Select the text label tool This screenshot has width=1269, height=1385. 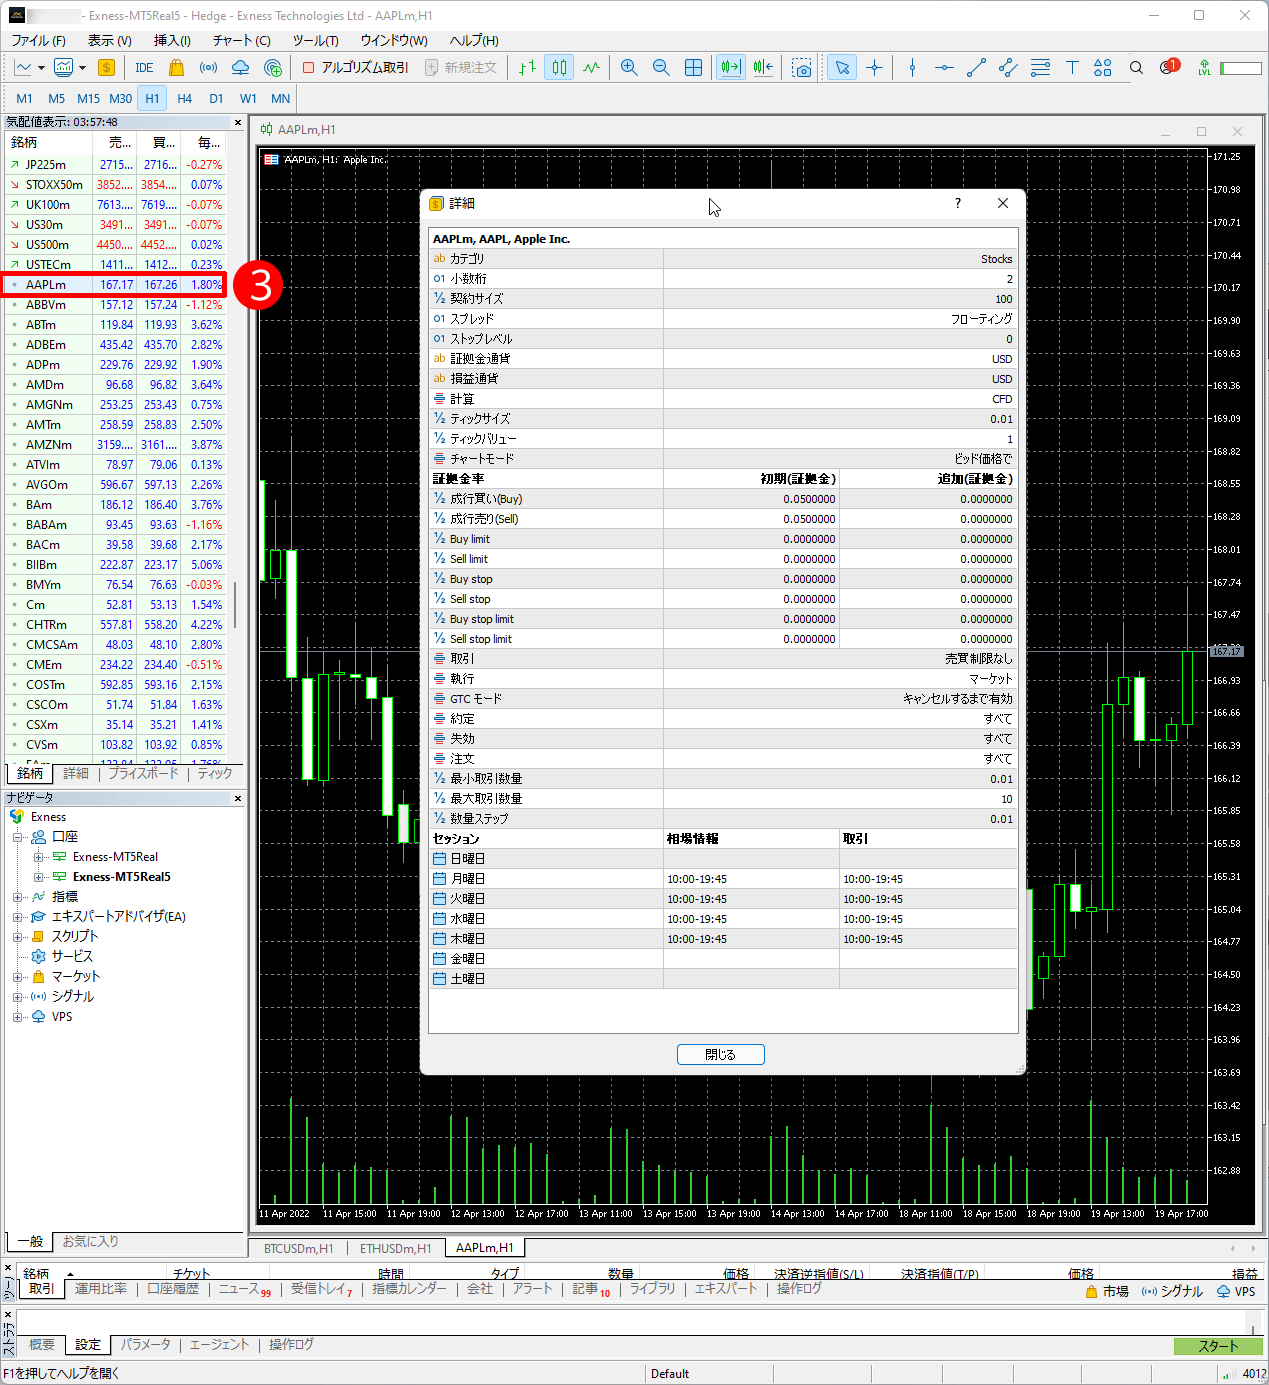[1072, 67]
